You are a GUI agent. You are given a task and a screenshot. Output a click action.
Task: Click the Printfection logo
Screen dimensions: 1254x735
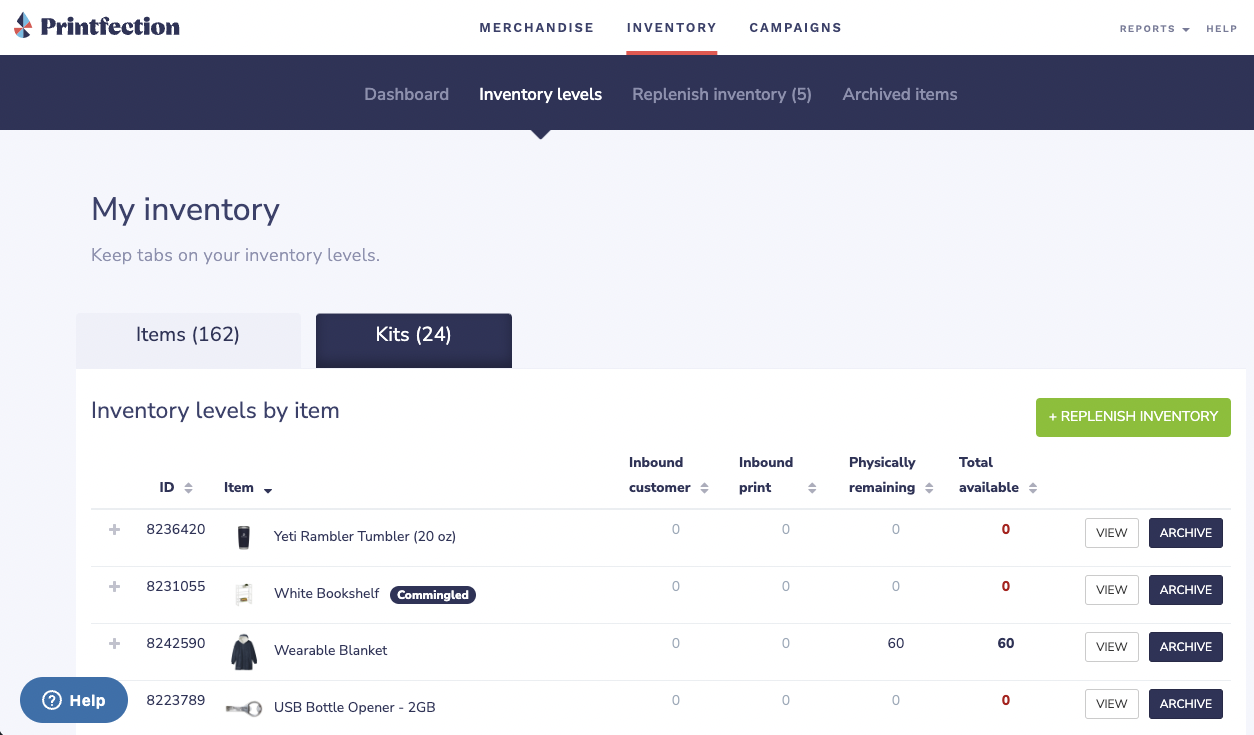click(x=97, y=27)
